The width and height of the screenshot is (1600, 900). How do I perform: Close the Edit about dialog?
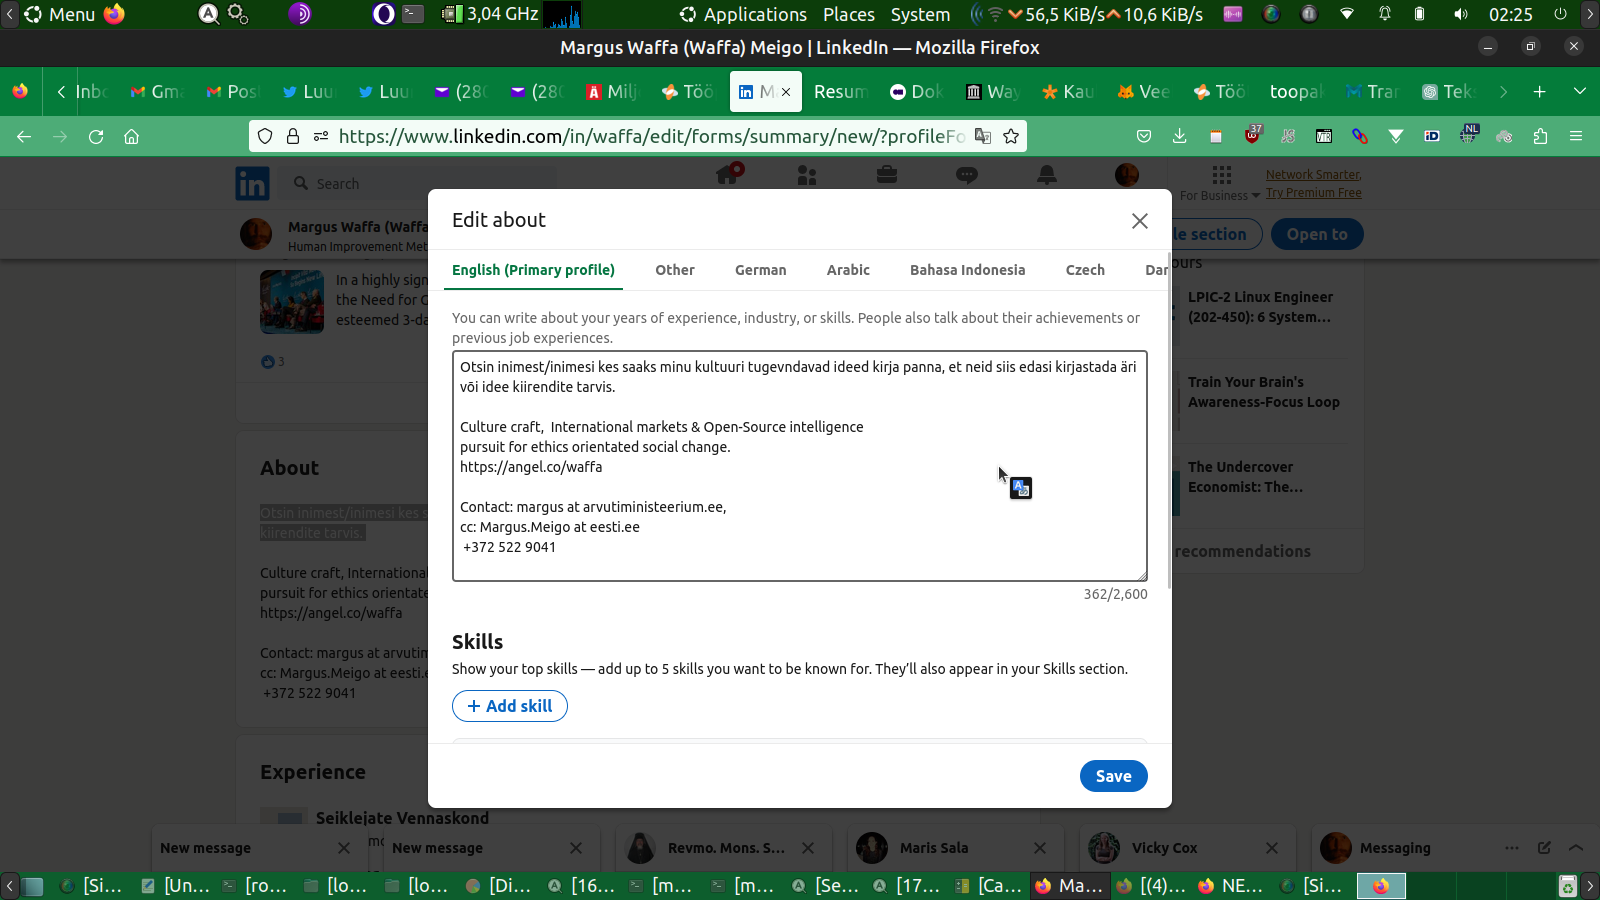pyautogui.click(x=1139, y=221)
